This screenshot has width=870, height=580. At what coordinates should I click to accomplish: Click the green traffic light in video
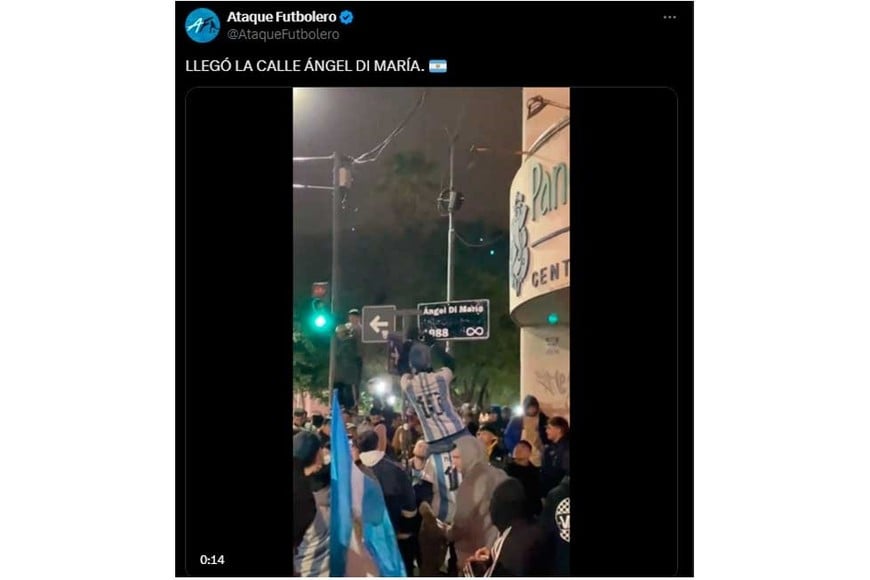320,320
